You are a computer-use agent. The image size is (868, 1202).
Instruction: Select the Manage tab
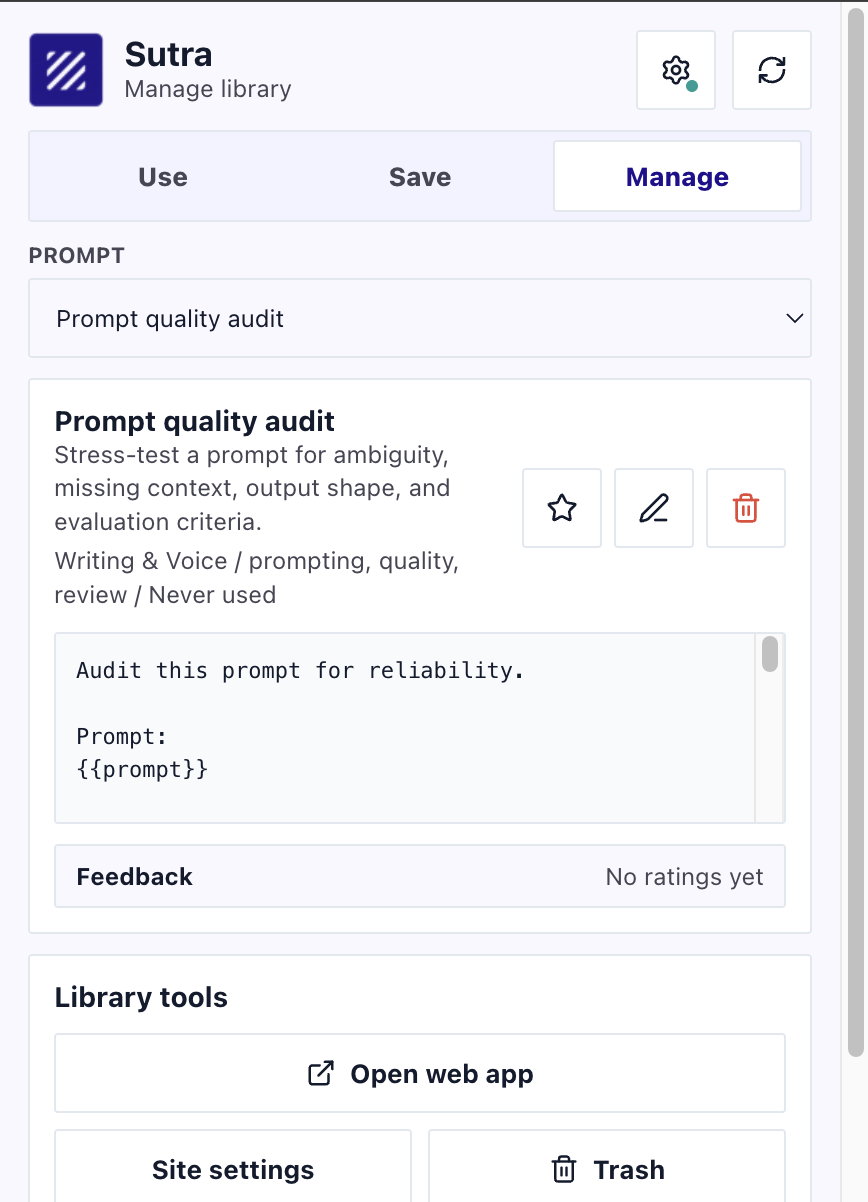(677, 177)
